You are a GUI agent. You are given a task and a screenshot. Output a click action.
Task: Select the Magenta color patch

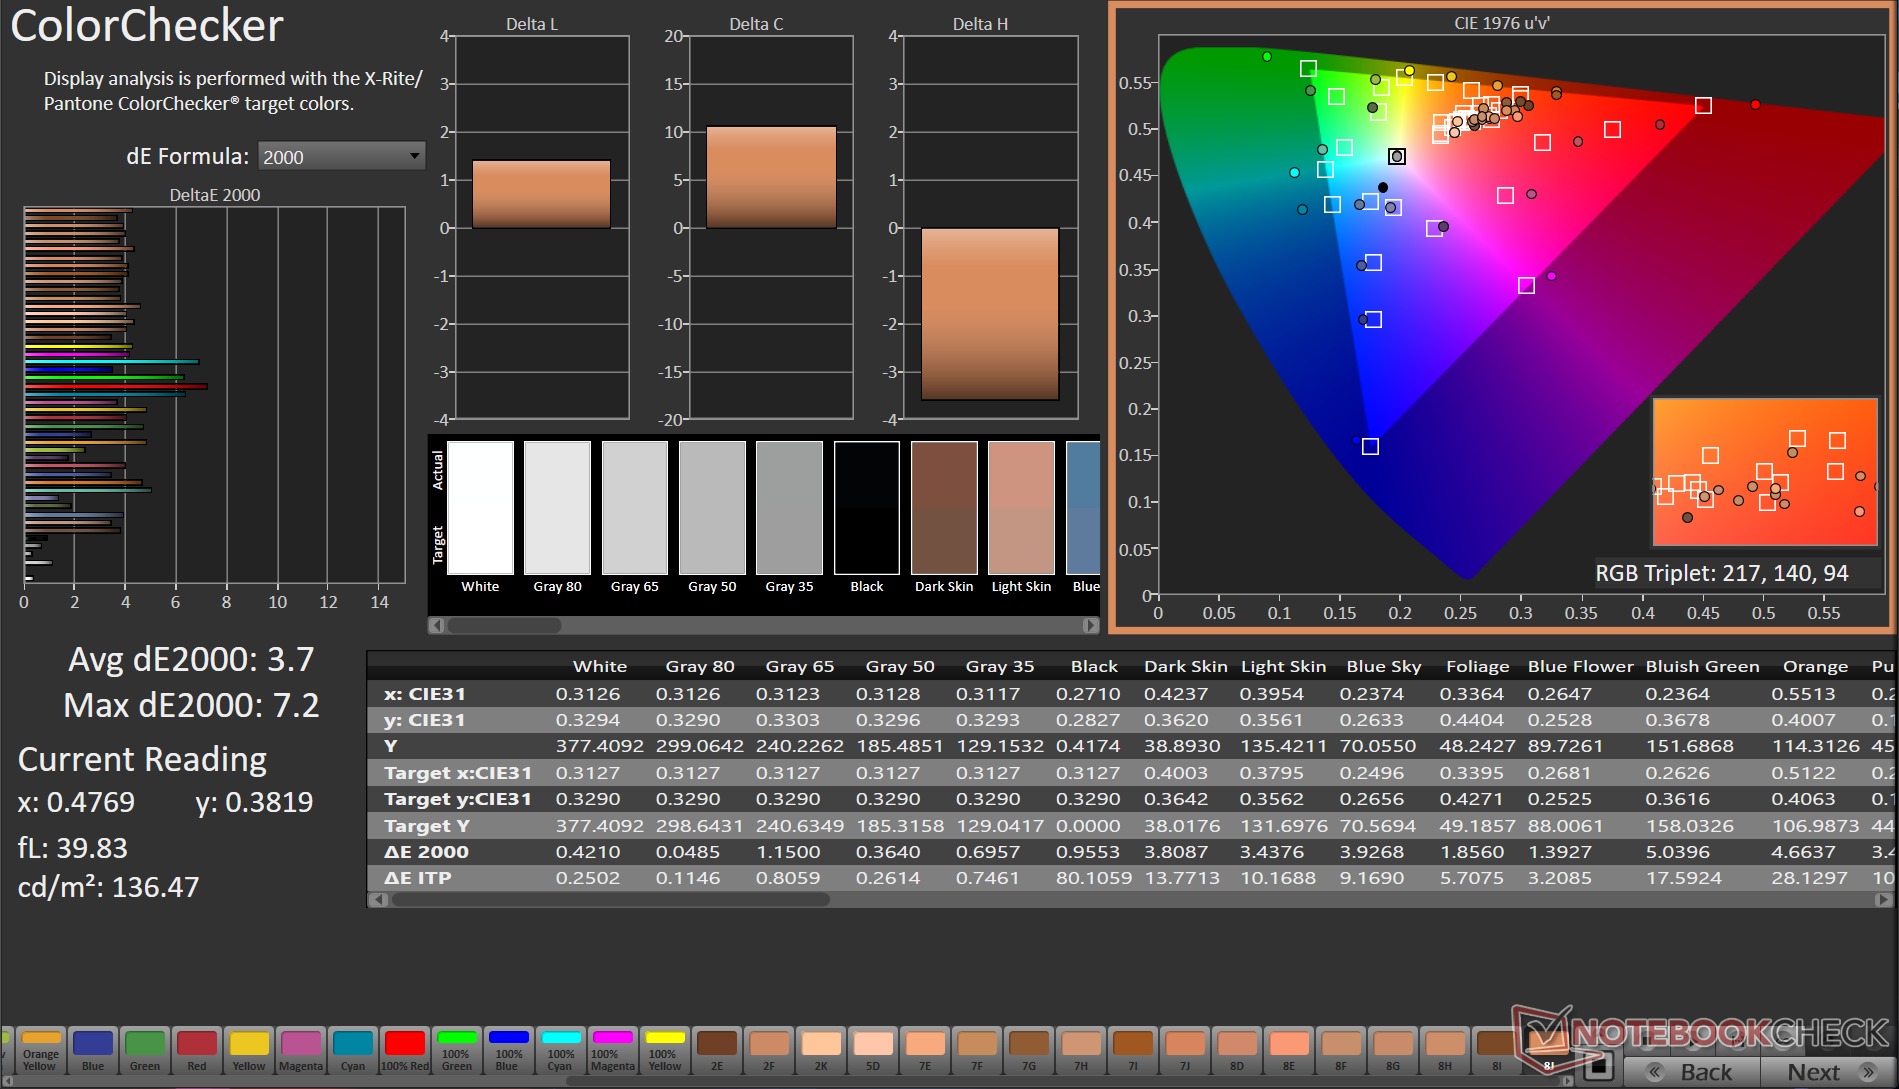[301, 1051]
